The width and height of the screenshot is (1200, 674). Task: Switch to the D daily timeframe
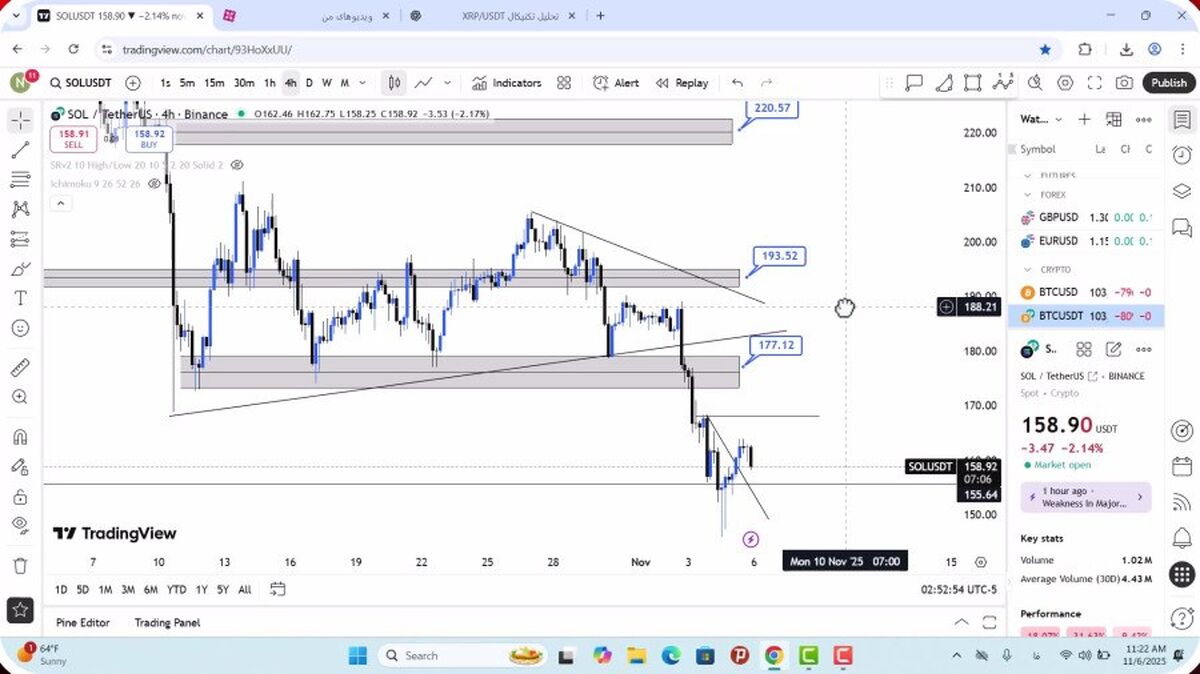[309, 83]
